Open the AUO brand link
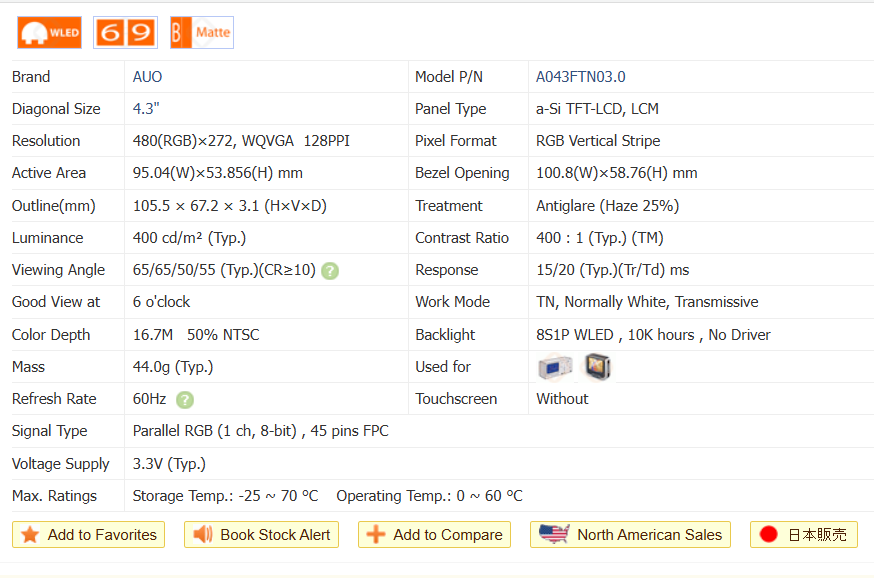874x578 pixels. [x=147, y=77]
